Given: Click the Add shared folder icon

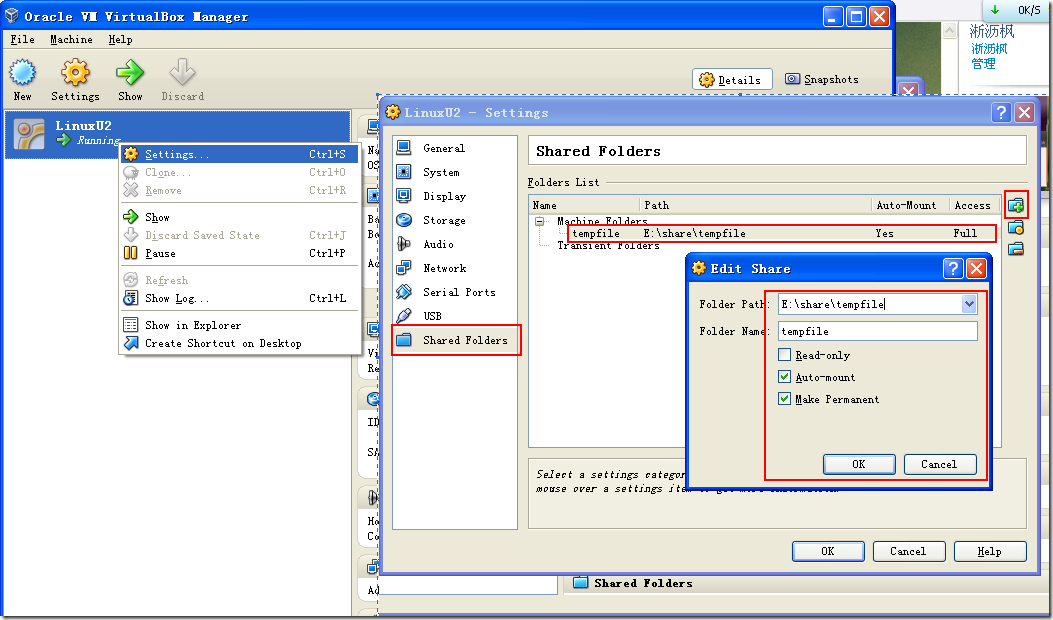Looking at the screenshot, I should [x=1016, y=205].
